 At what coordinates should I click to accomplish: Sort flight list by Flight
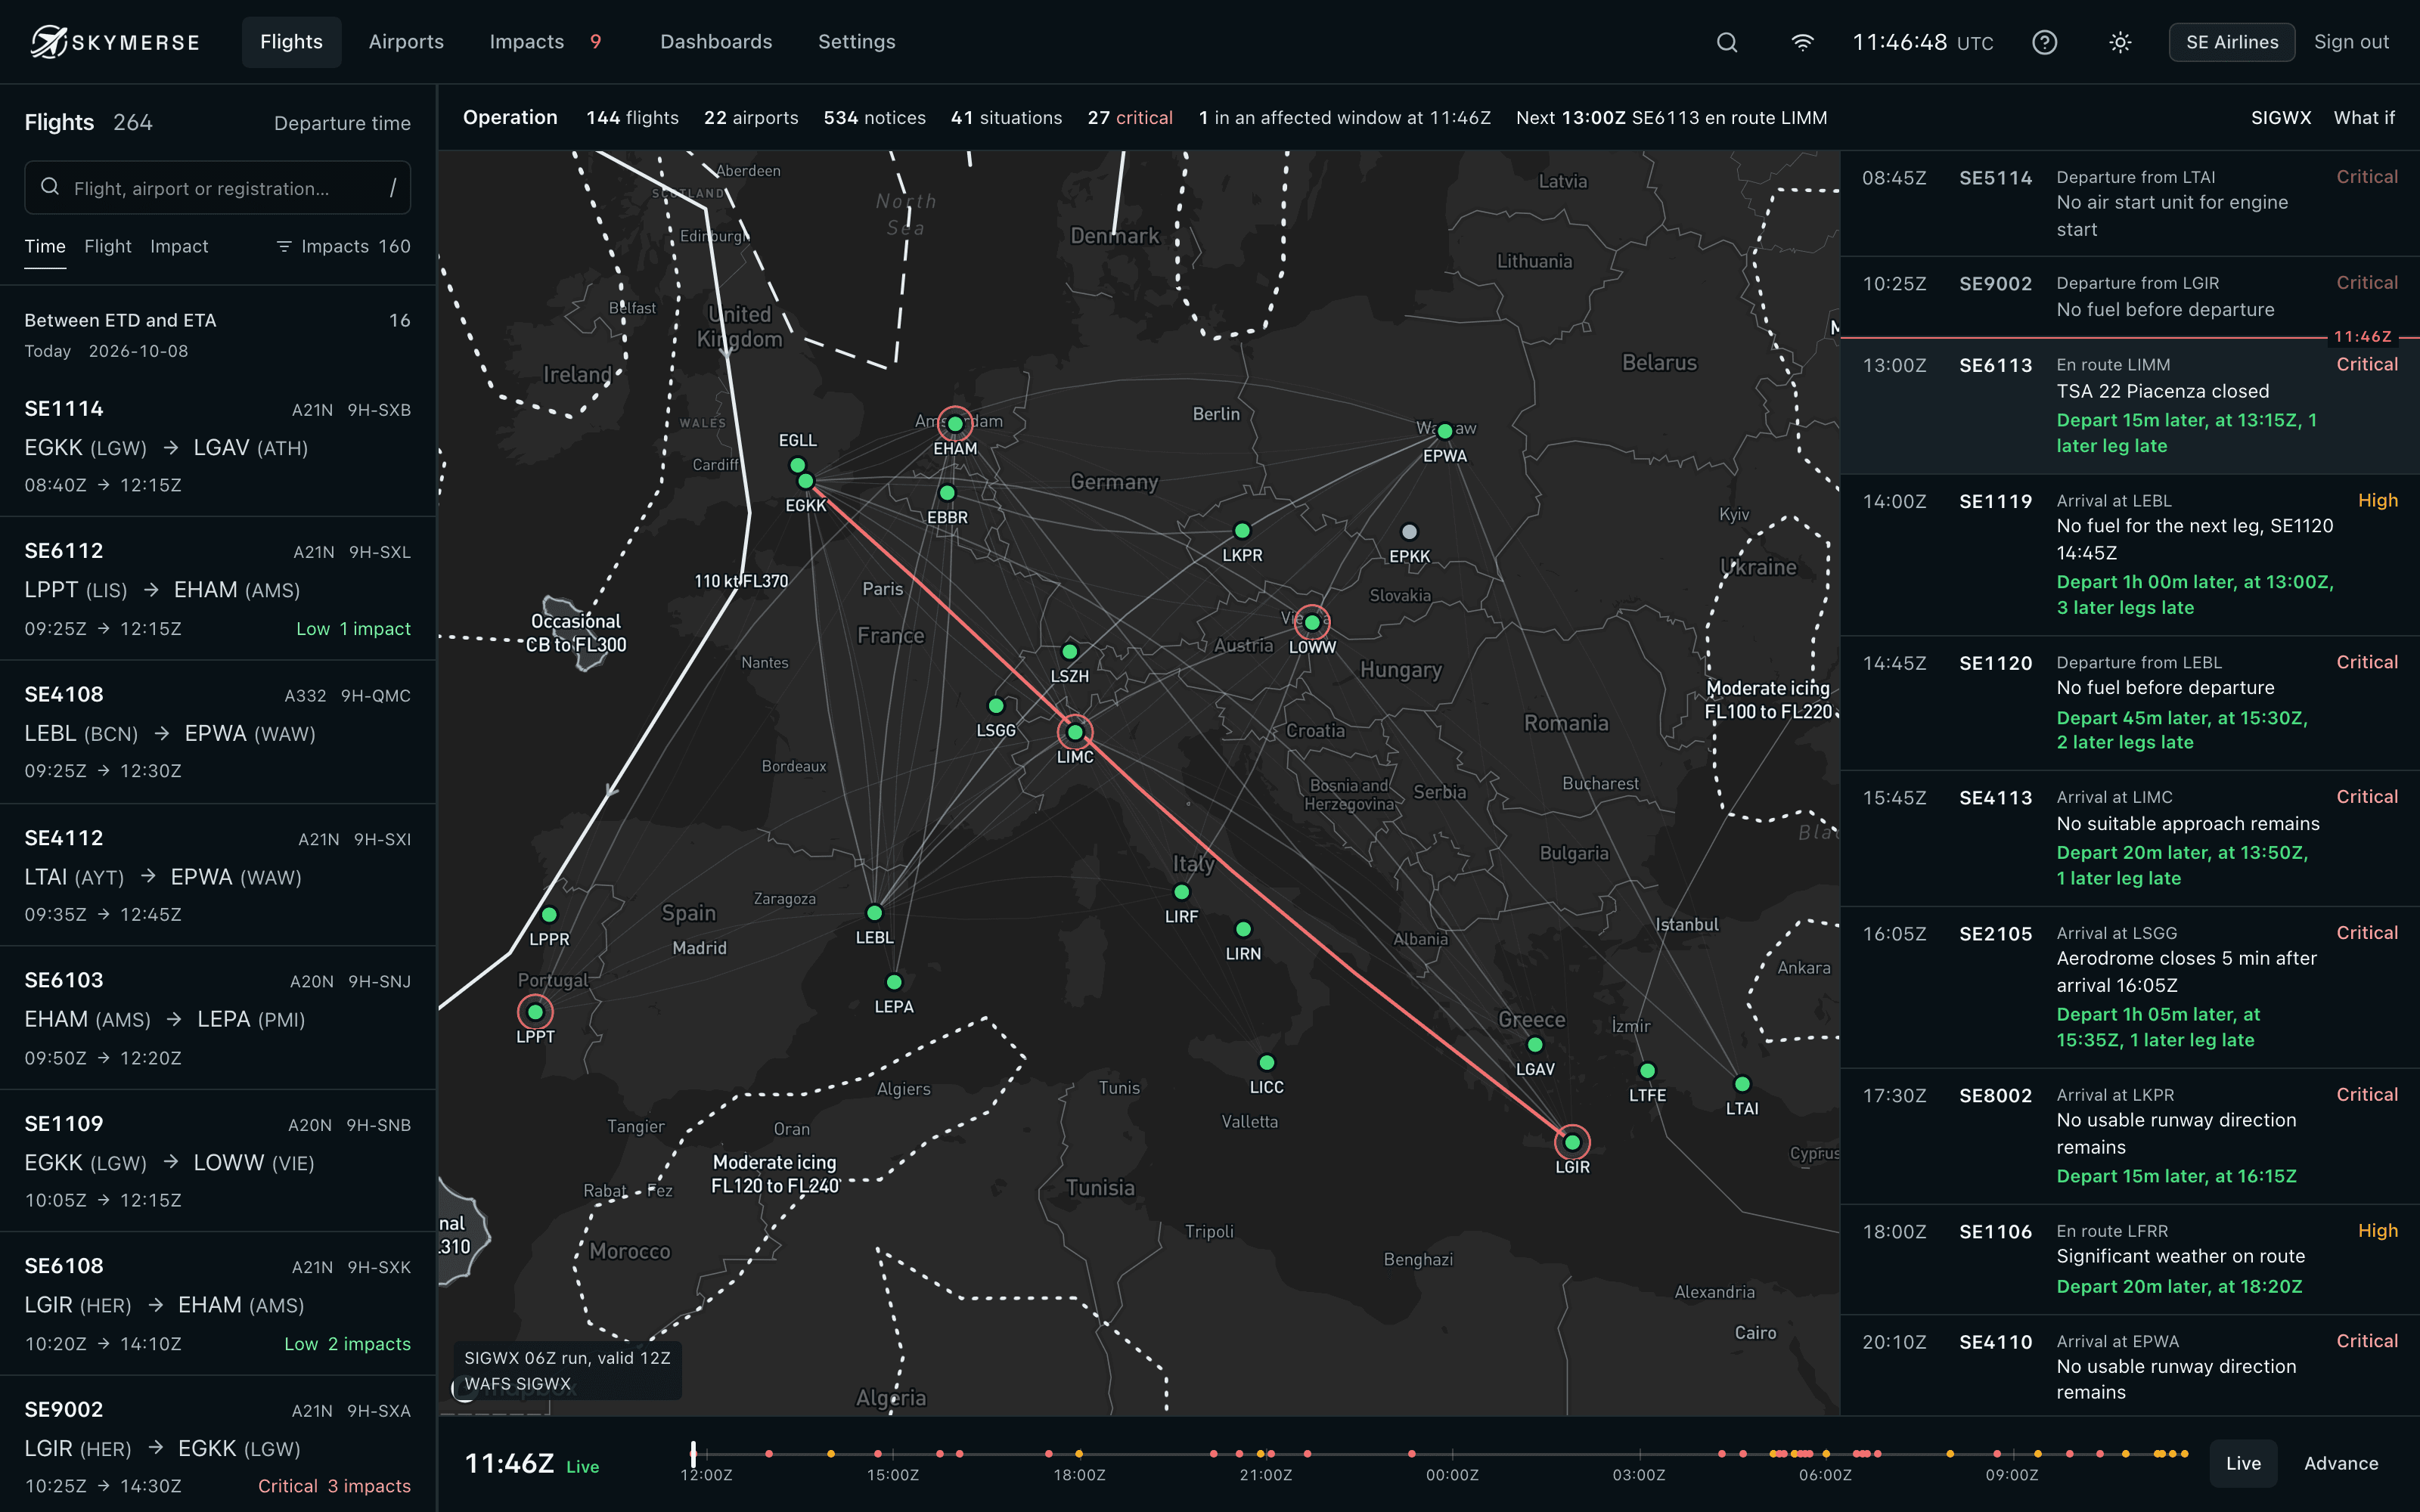coord(108,246)
